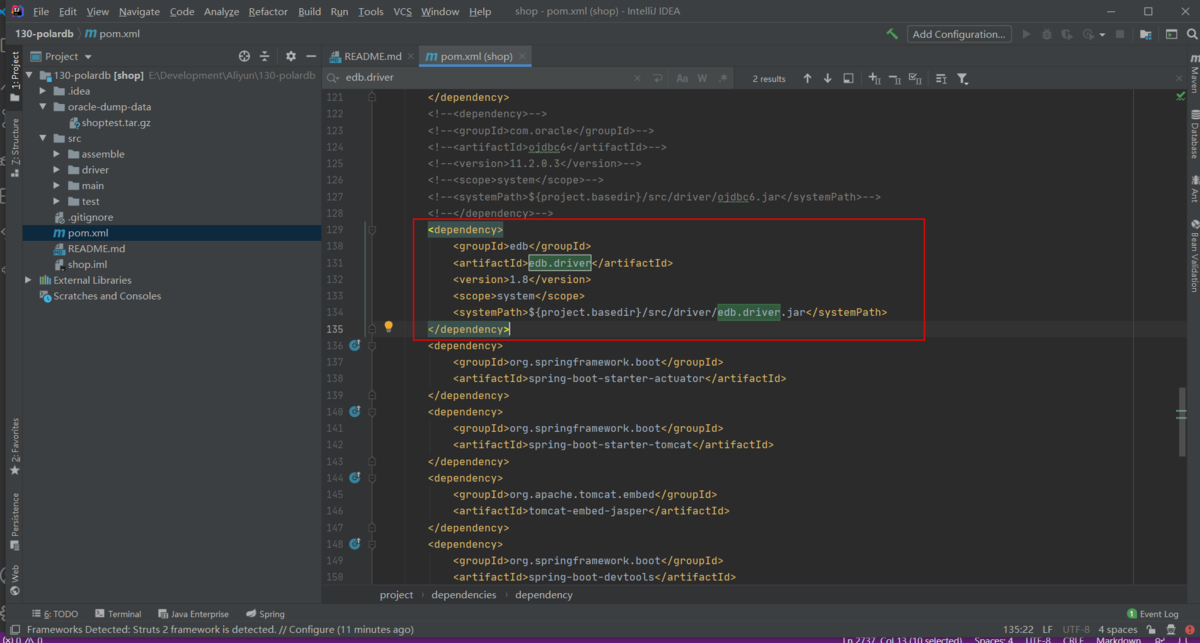The width and height of the screenshot is (1200, 643).
Task: Collapse the src folder
Action: (43, 138)
